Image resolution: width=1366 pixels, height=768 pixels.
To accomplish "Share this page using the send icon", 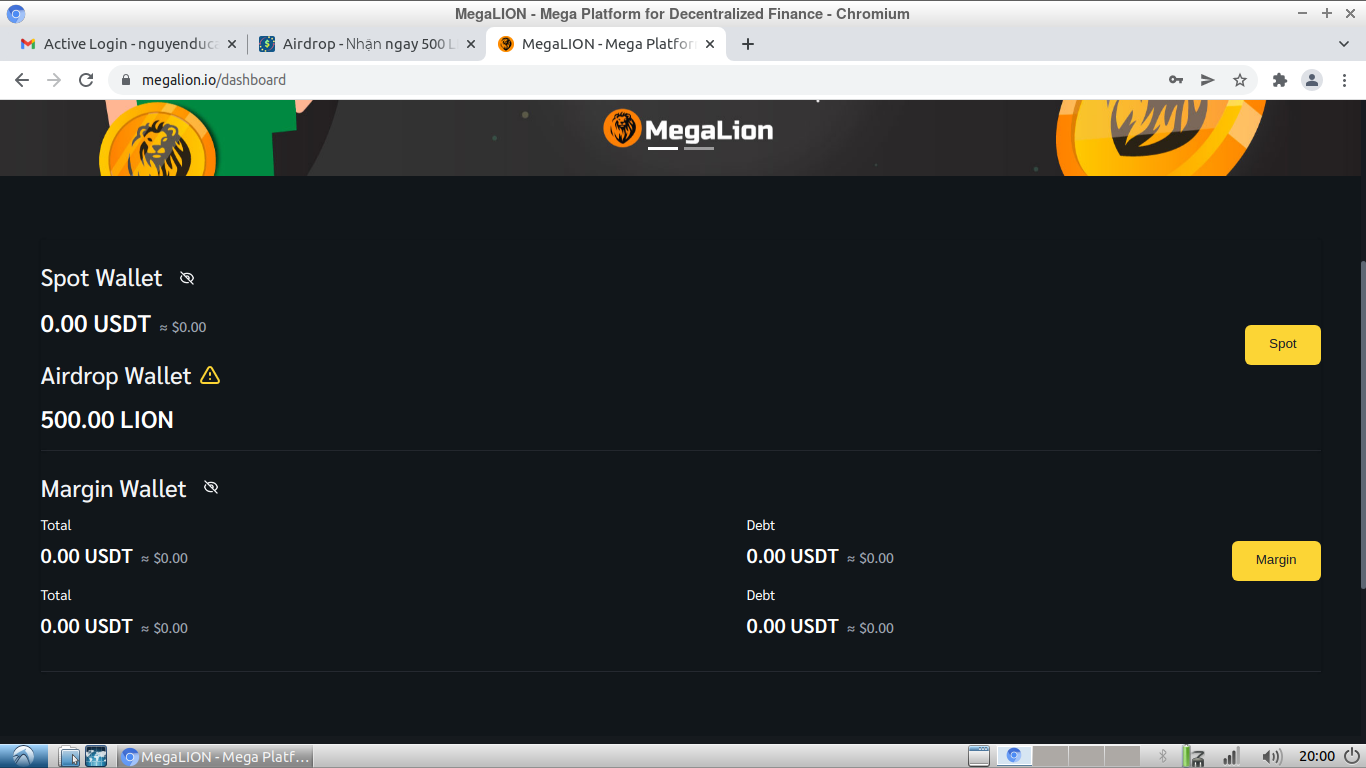I will pos(1208,80).
